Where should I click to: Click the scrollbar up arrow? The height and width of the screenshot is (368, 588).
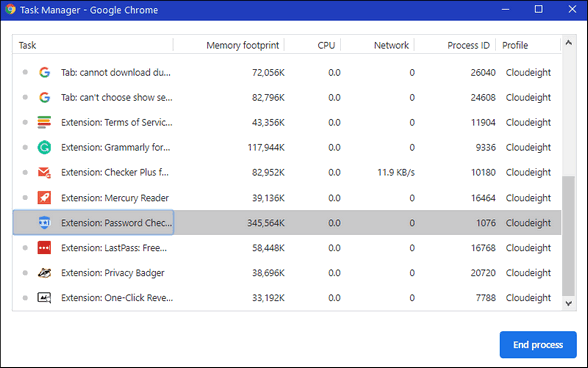(x=568, y=43)
